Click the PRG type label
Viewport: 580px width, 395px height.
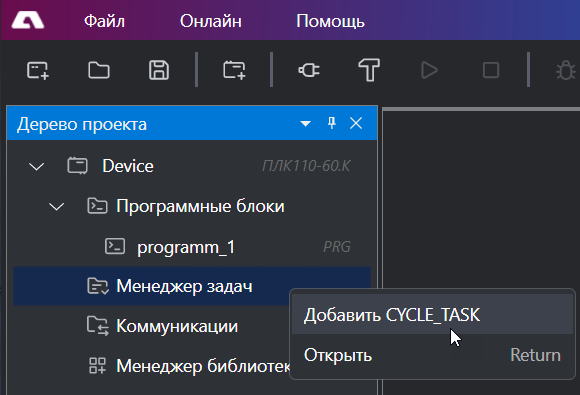[x=337, y=247]
